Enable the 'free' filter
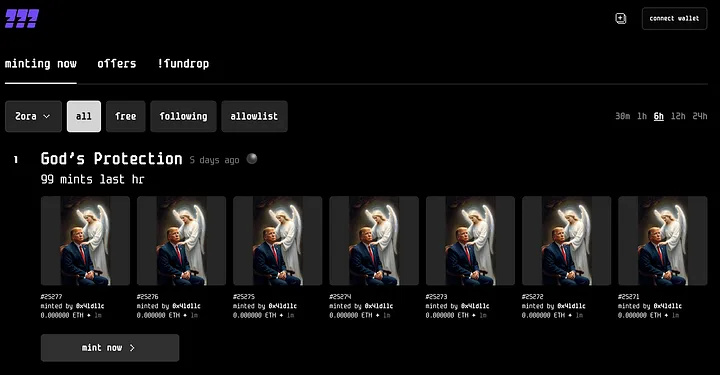Screen dimensions: 720x375 [x=126, y=117]
